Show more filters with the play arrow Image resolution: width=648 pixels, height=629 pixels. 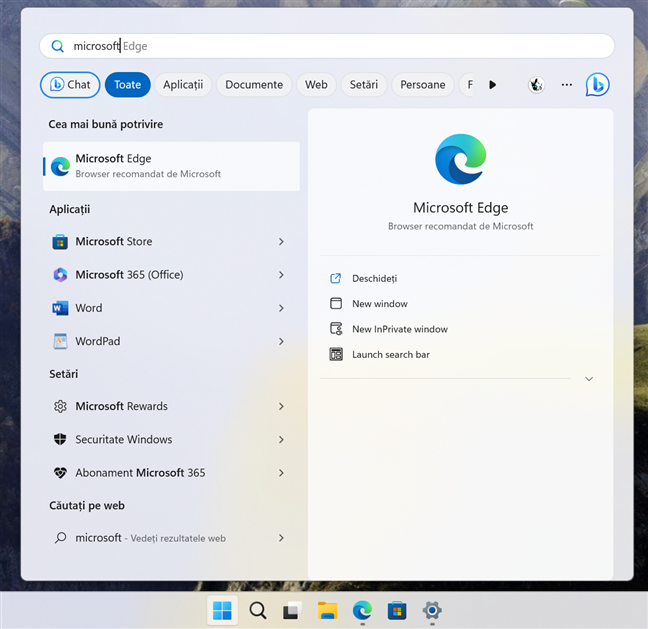coord(492,85)
